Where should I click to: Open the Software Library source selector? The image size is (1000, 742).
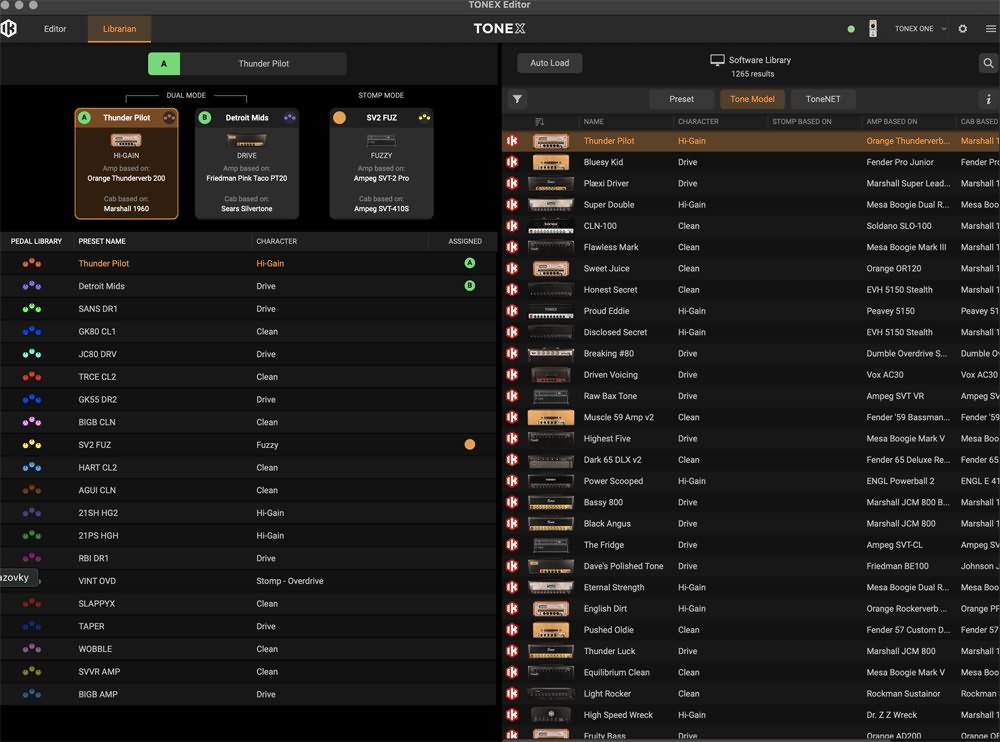click(751, 60)
